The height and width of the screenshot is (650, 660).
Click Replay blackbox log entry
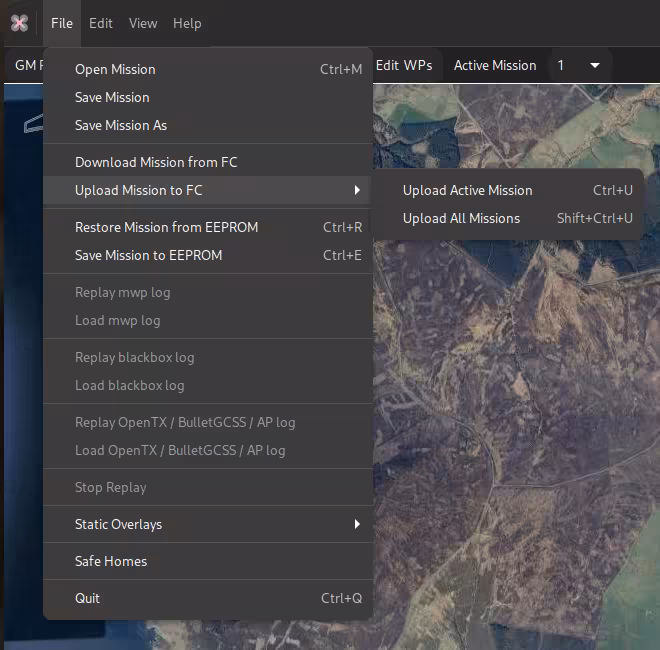[x=208, y=357]
